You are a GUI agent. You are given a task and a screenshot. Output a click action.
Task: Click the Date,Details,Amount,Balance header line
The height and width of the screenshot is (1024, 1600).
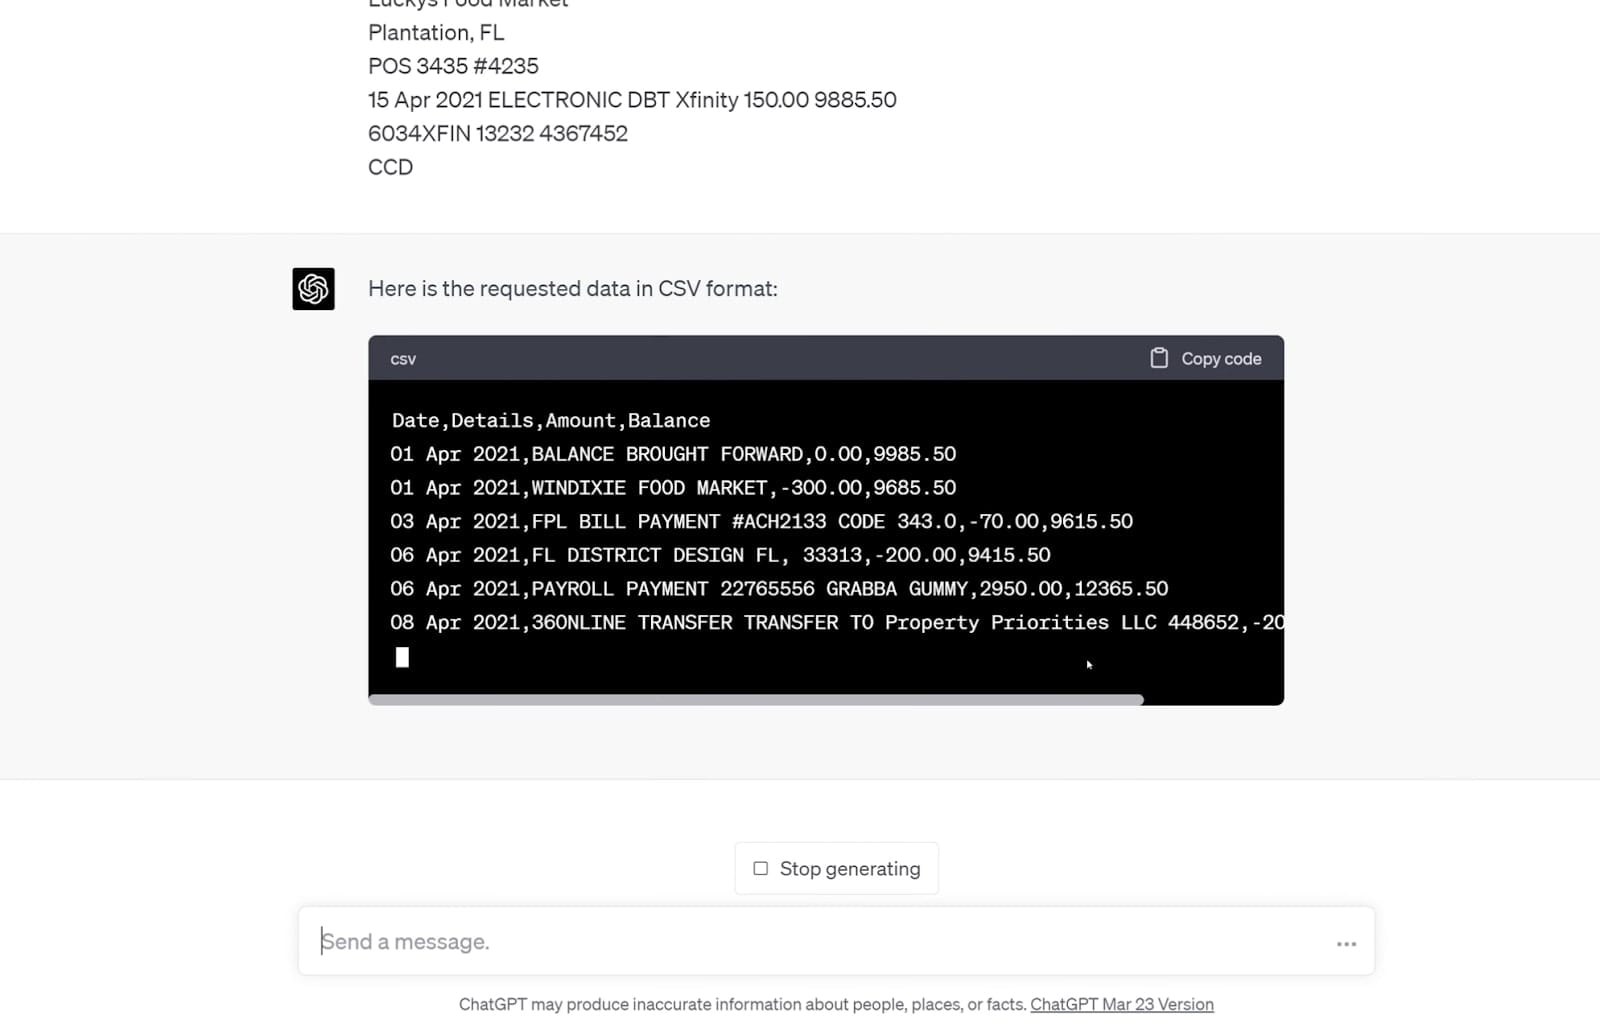tap(551, 421)
